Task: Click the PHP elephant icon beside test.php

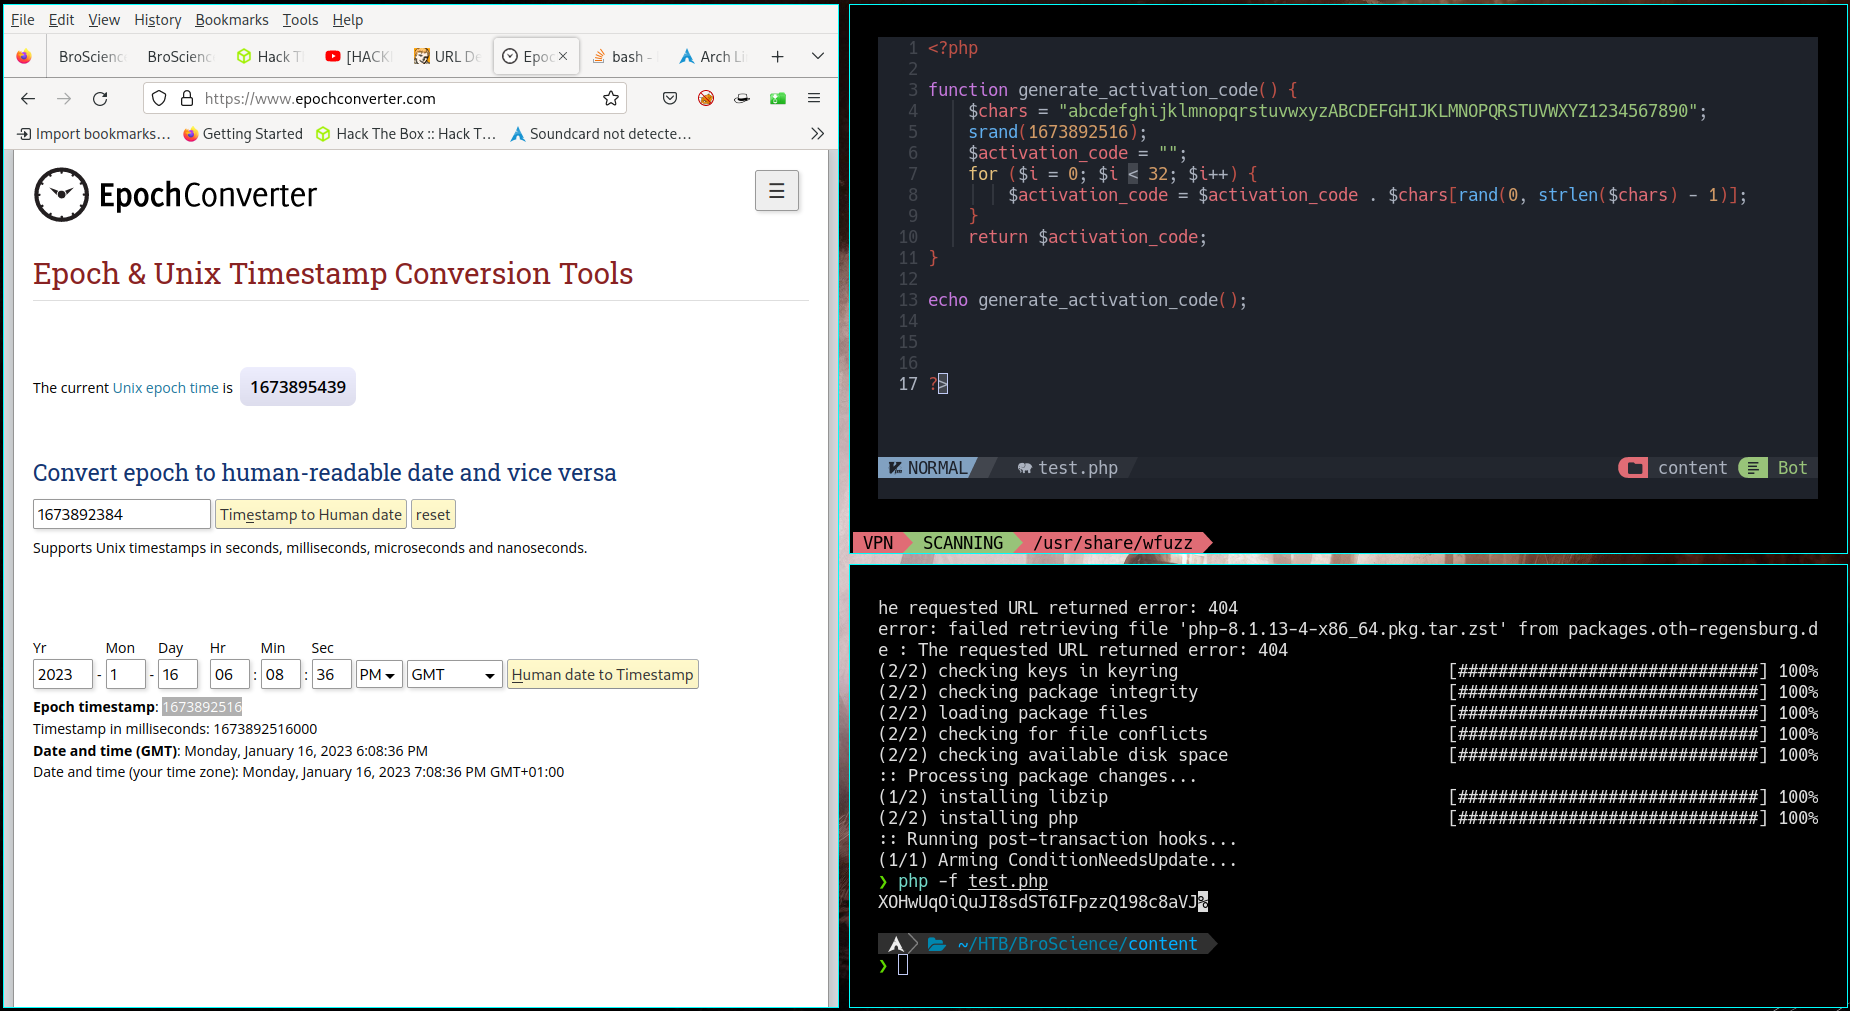Action: point(1024,468)
